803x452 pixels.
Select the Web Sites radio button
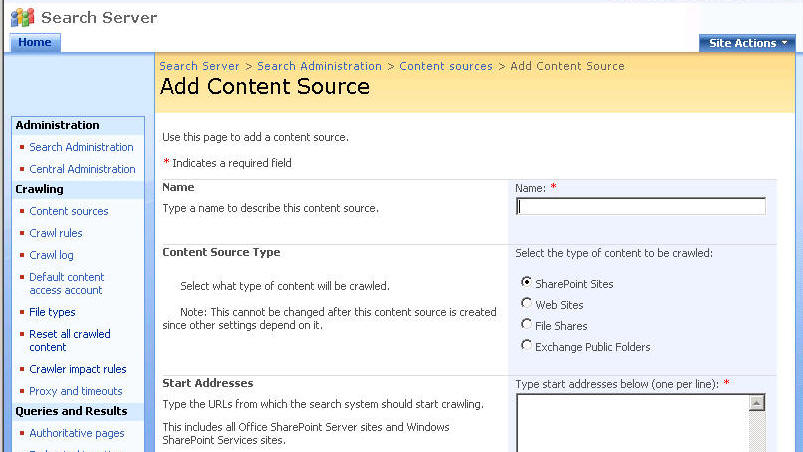(526, 303)
